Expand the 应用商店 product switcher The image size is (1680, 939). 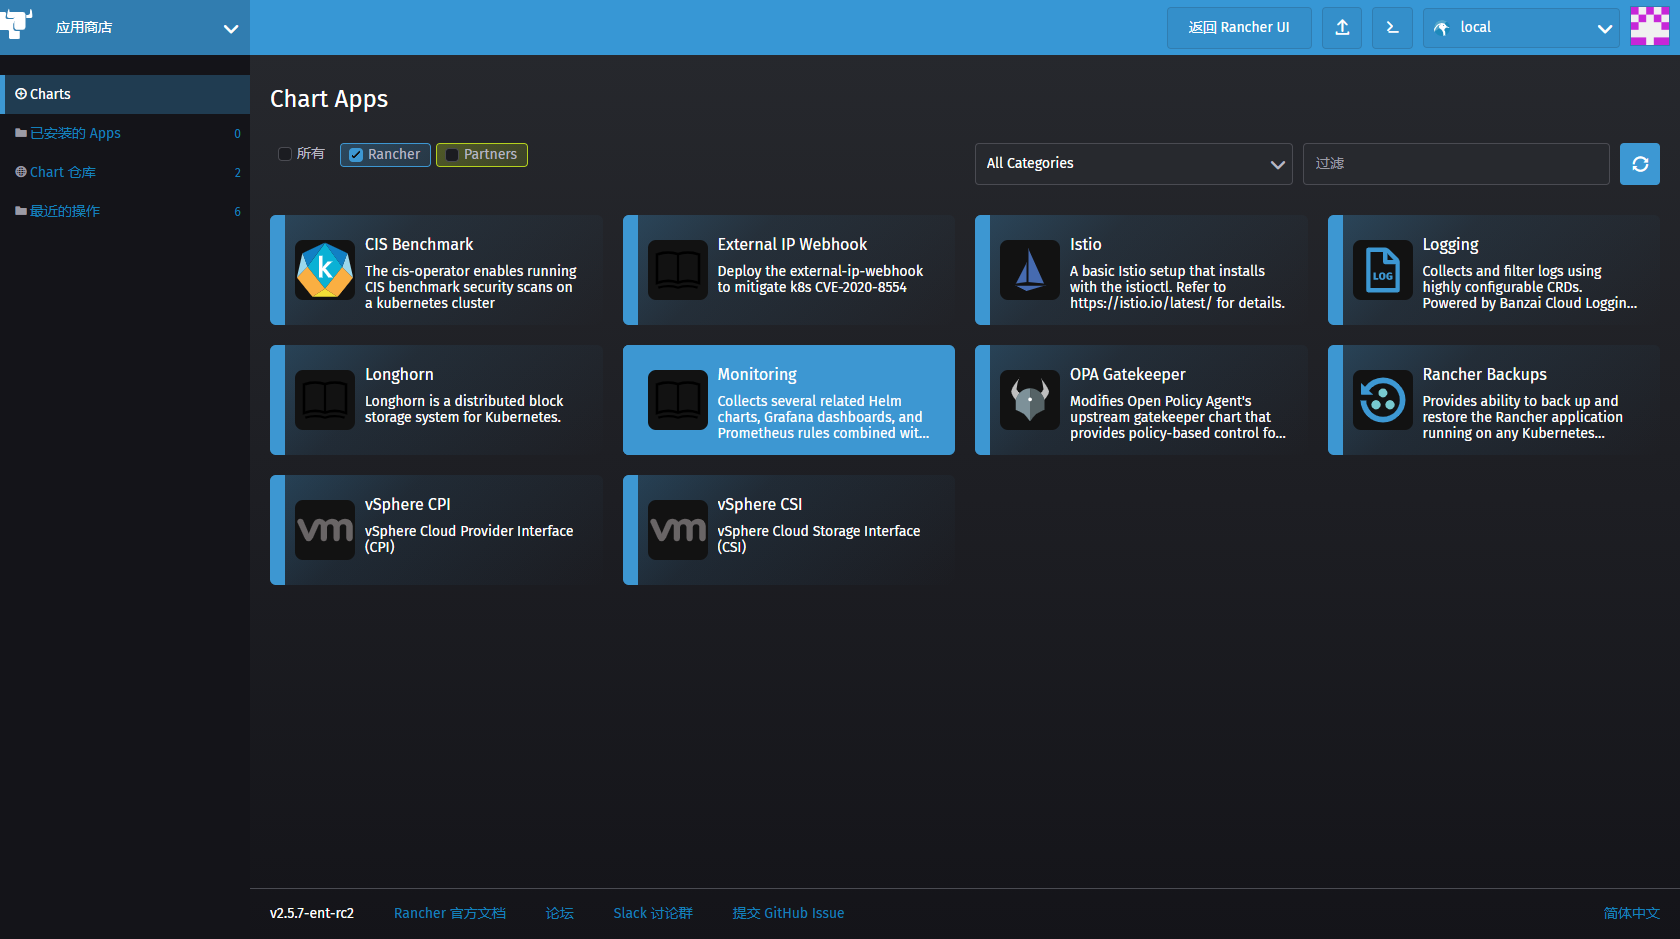pyautogui.click(x=125, y=28)
